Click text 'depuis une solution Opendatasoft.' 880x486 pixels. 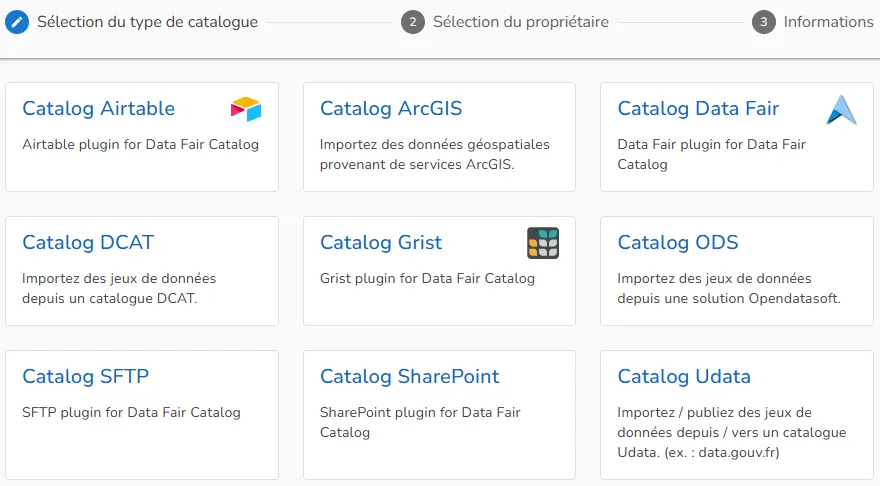pyautogui.click(x=729, y=298)
